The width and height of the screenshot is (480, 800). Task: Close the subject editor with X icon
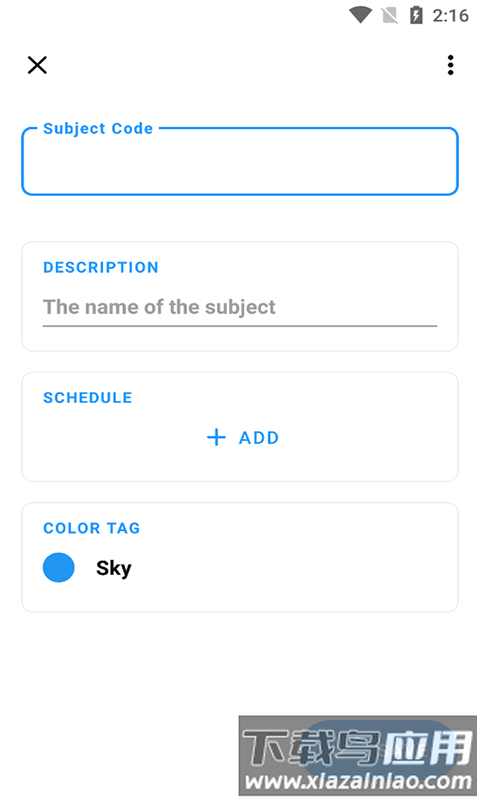coord(37,65)
